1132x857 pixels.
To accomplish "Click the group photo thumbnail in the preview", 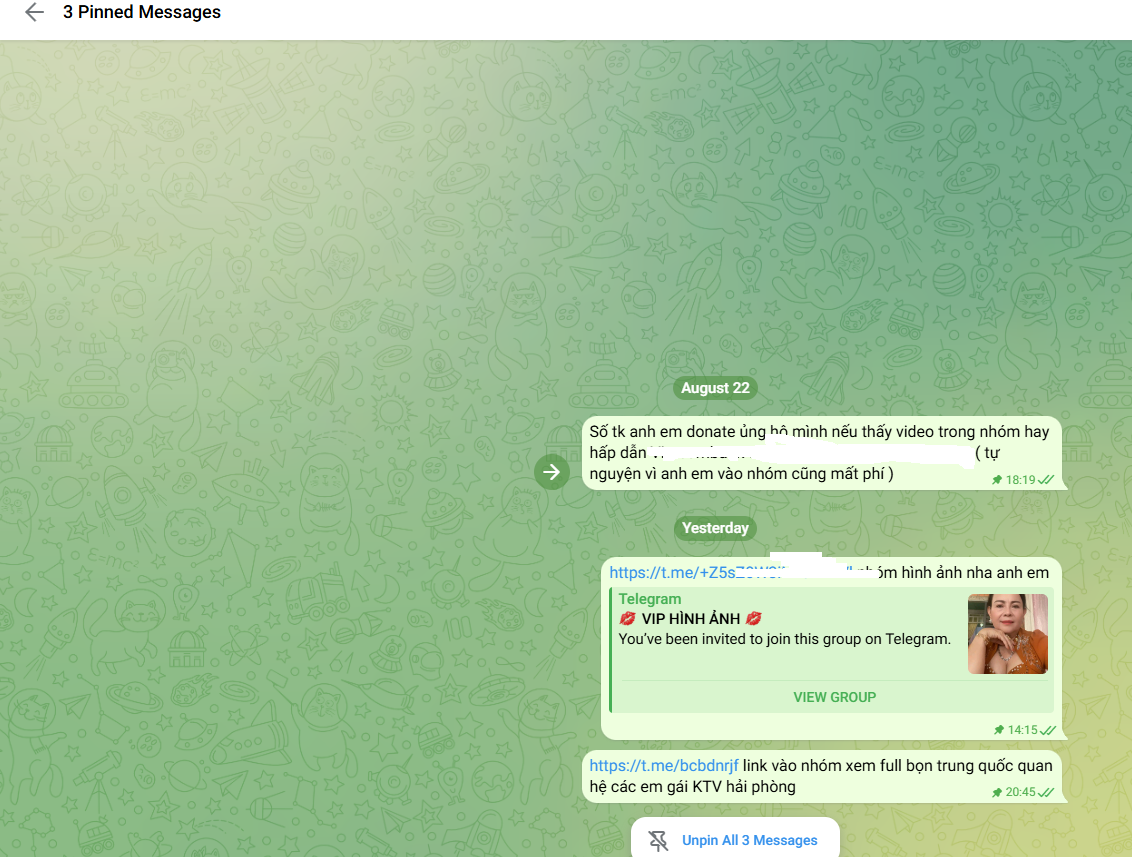I will click(x=1007, y=634).
